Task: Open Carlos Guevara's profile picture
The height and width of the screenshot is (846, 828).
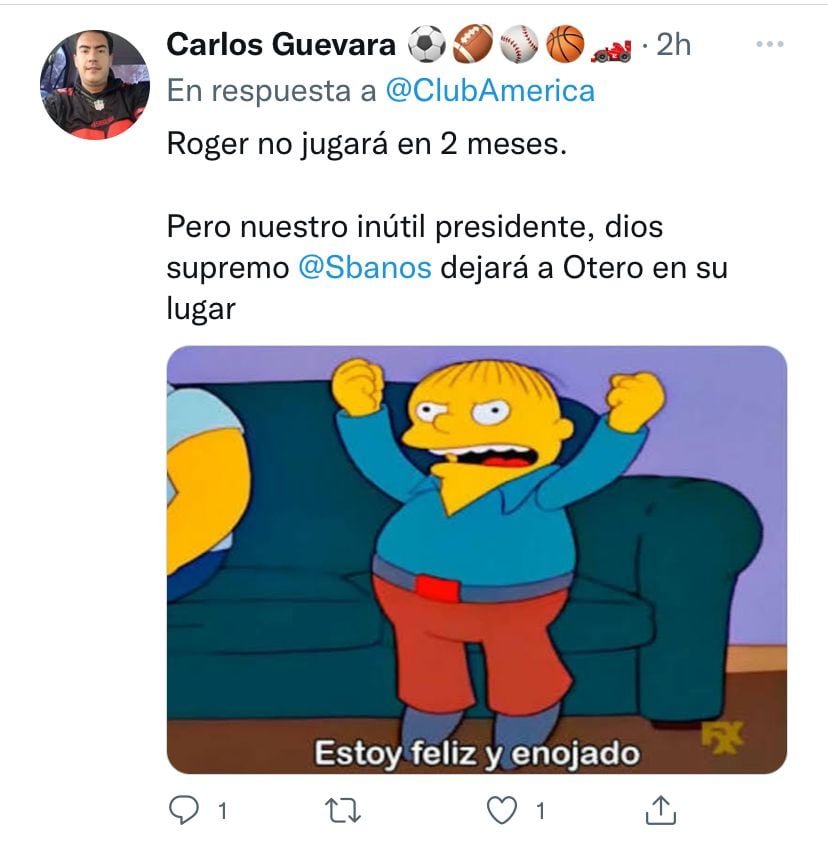Action: 95,85
